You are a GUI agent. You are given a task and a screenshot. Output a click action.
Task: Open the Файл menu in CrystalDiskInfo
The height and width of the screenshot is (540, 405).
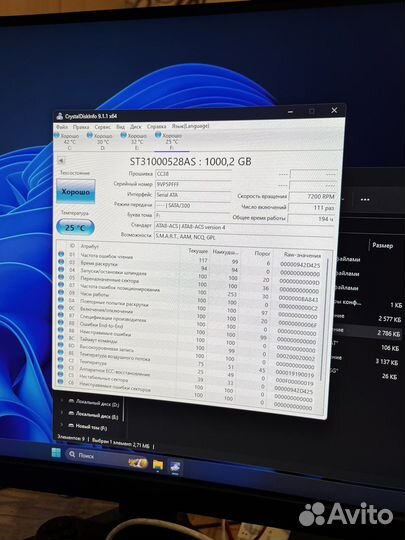coord(62,127)
